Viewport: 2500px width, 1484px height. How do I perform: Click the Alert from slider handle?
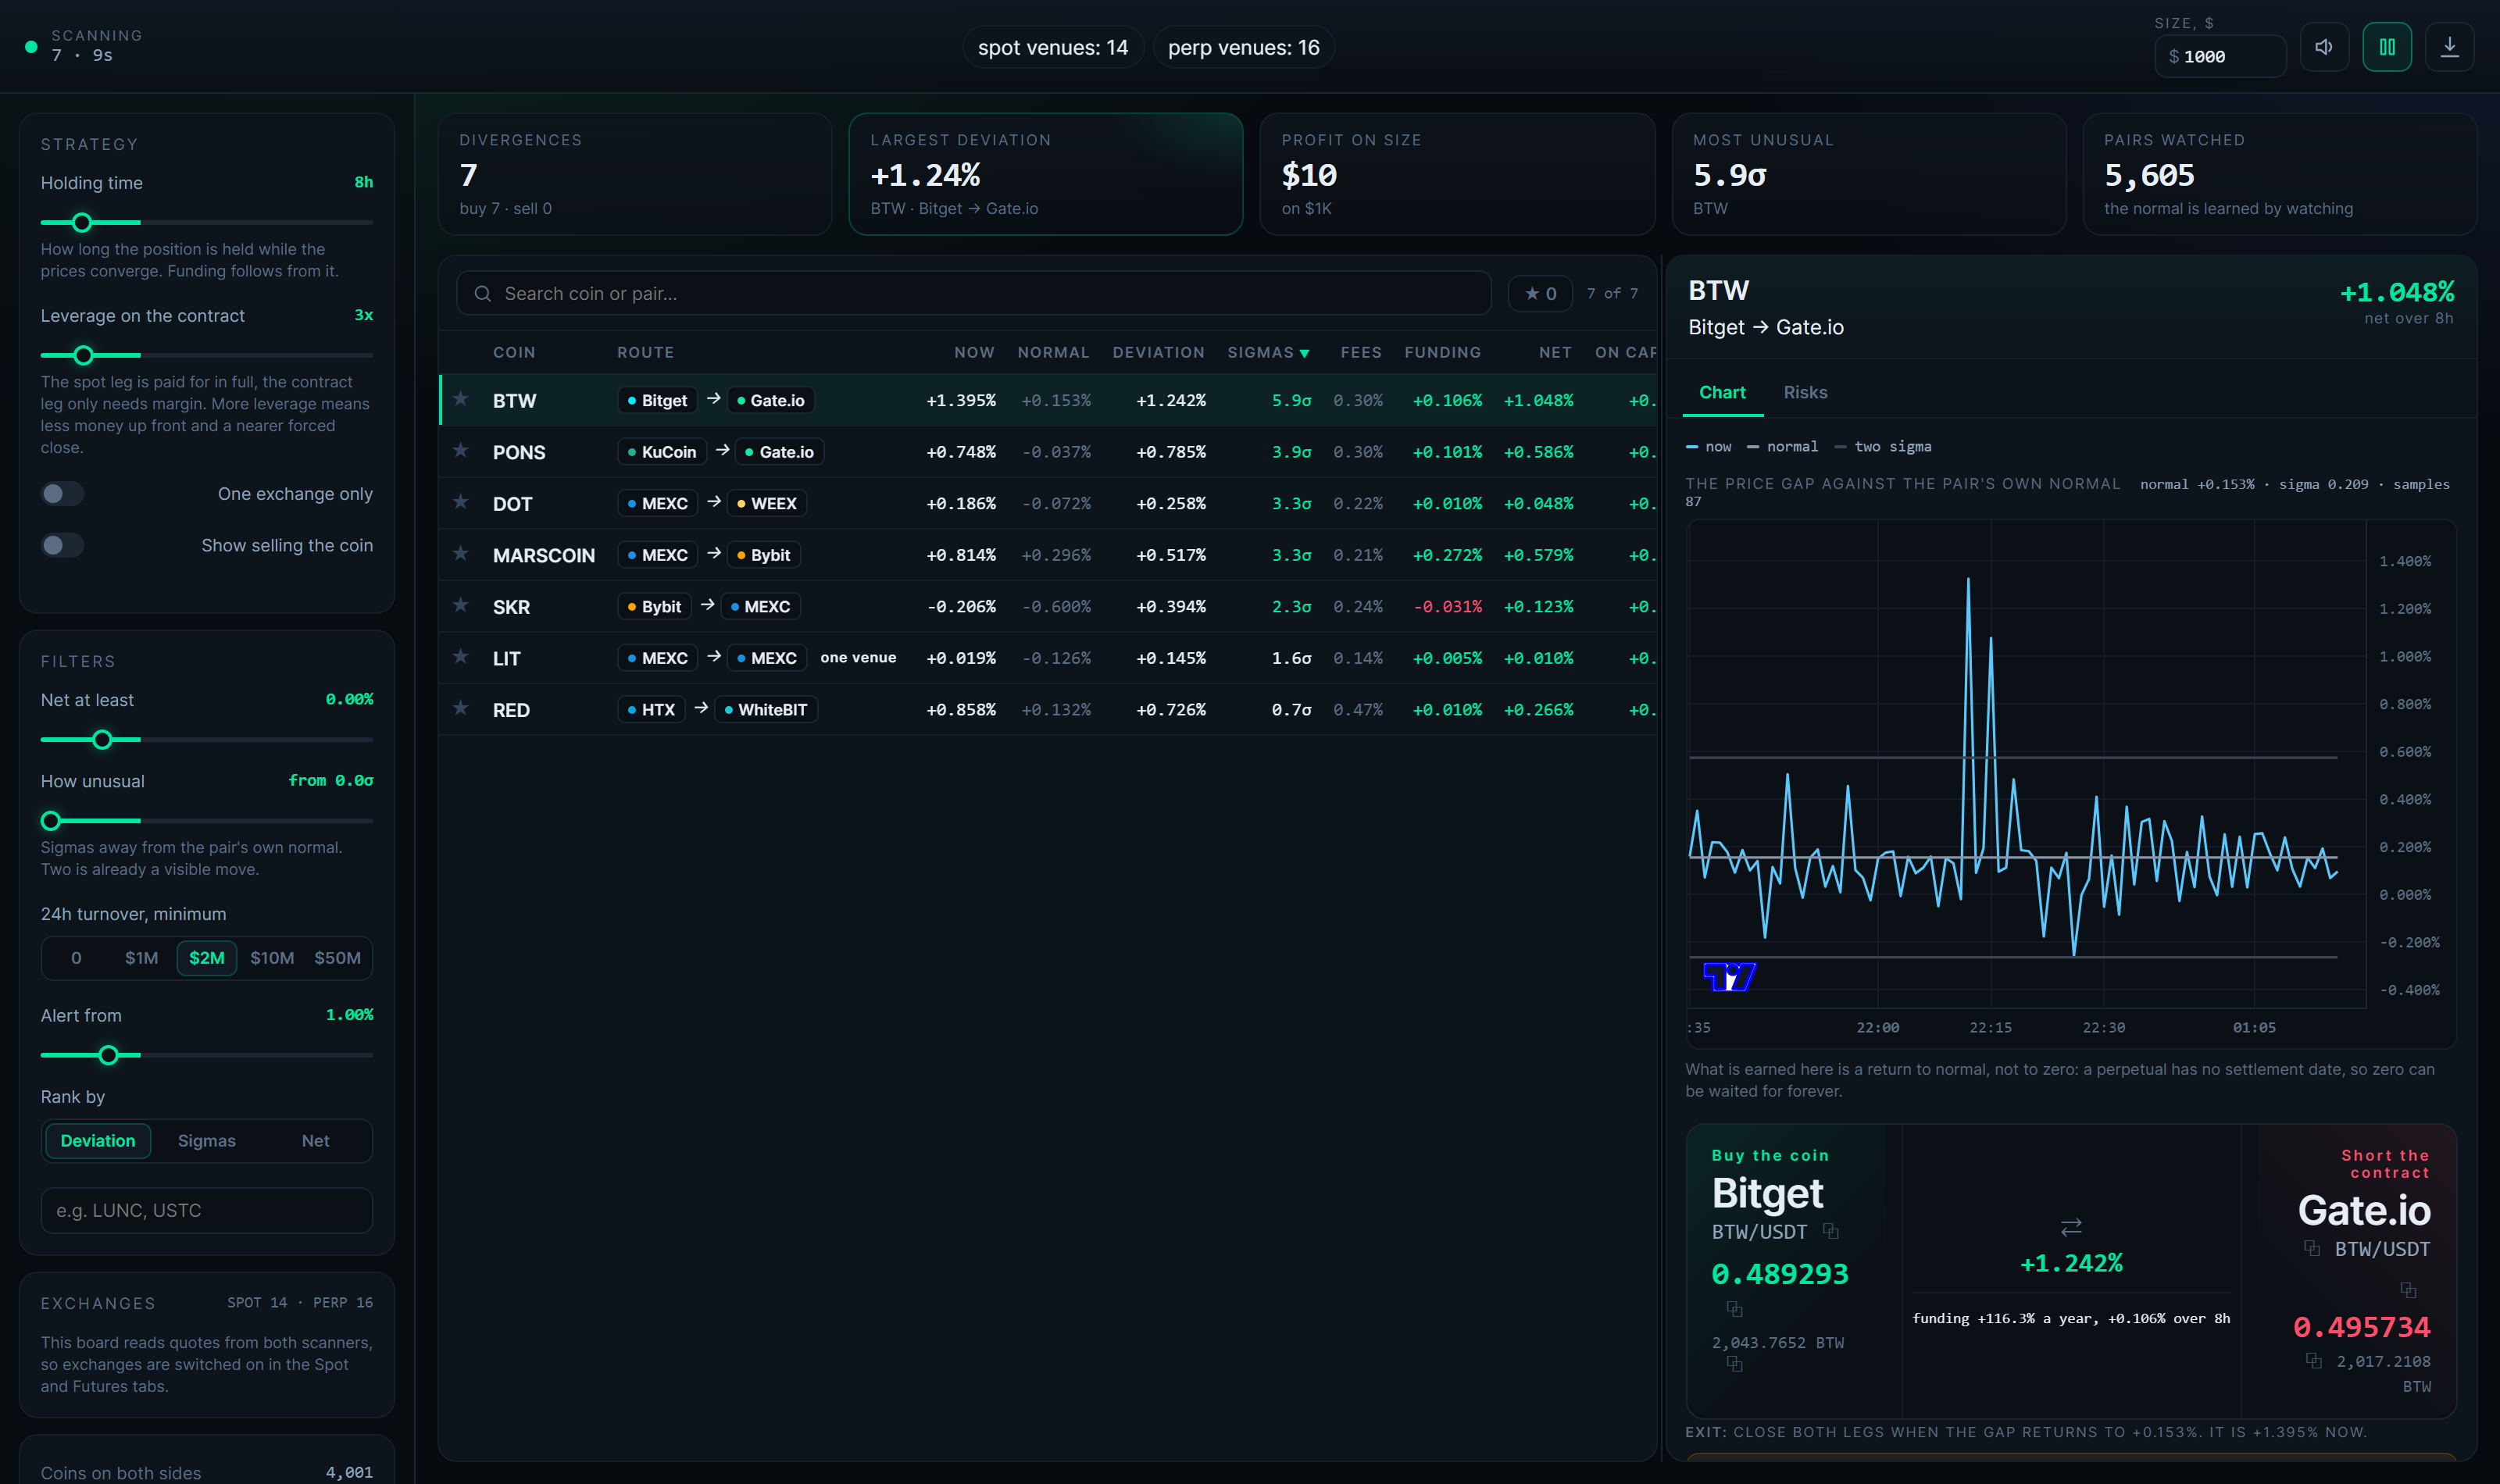(x=108, y=1055)
